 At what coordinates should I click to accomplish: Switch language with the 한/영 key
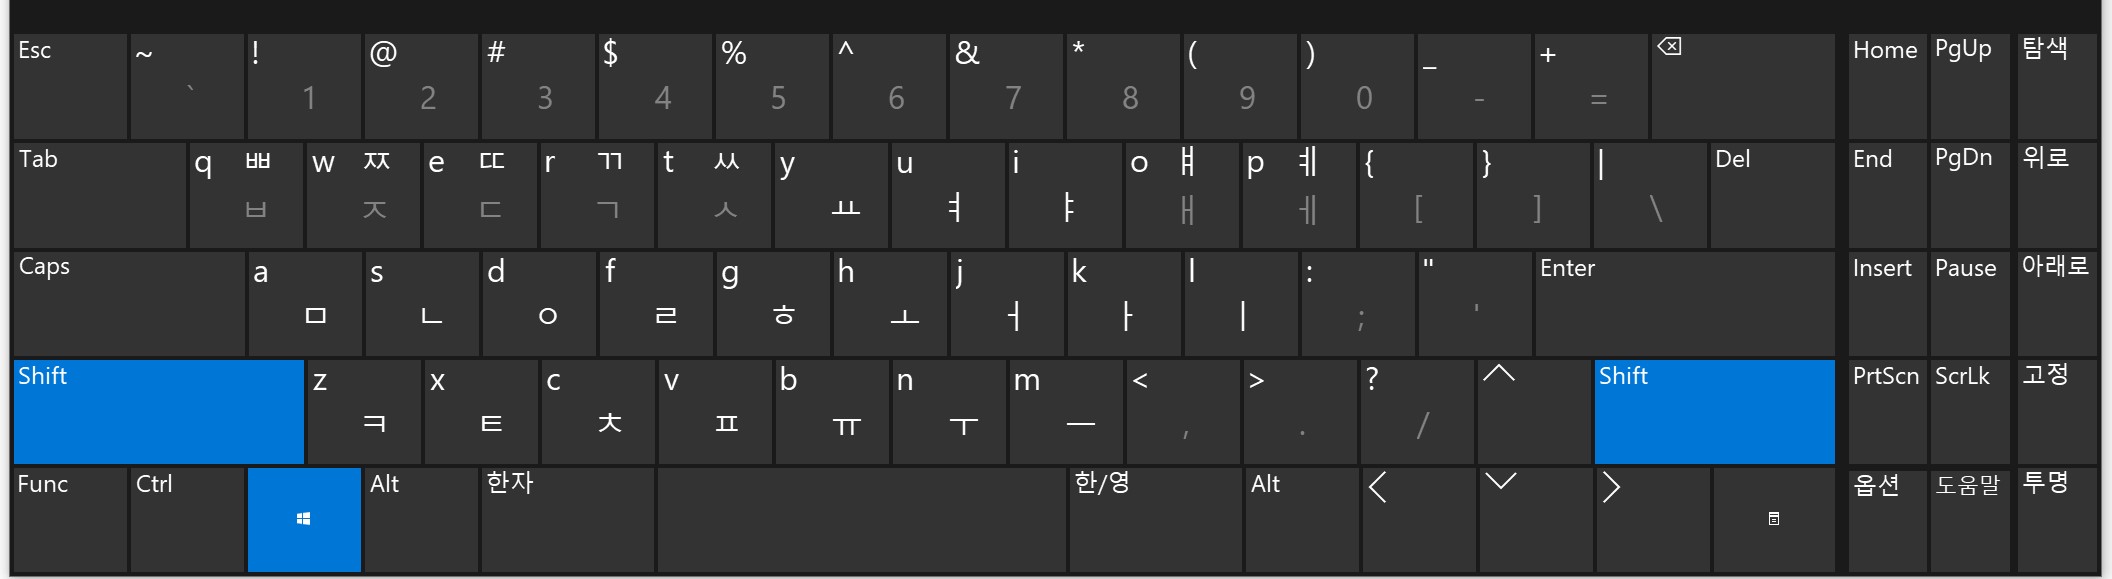(1154, 520)
